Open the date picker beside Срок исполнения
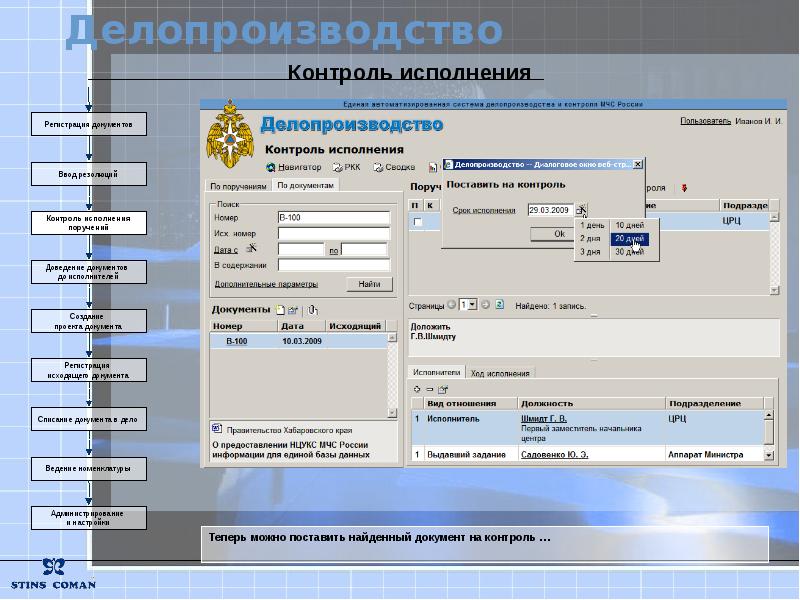The width and height of the screenshot is (800, 600). (x=581, y=210)
